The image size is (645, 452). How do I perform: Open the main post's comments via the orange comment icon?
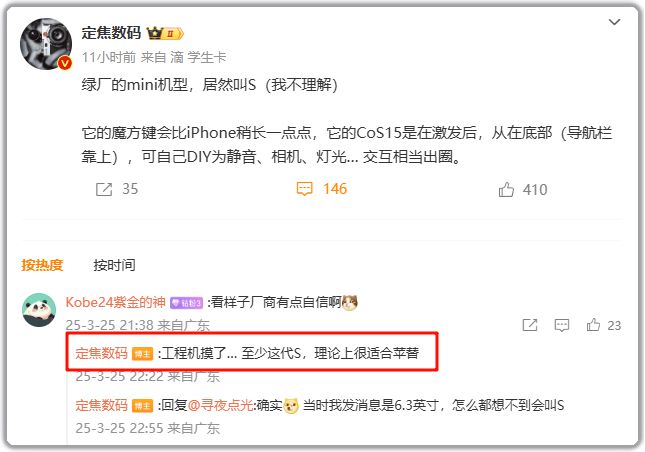(304, 189)
